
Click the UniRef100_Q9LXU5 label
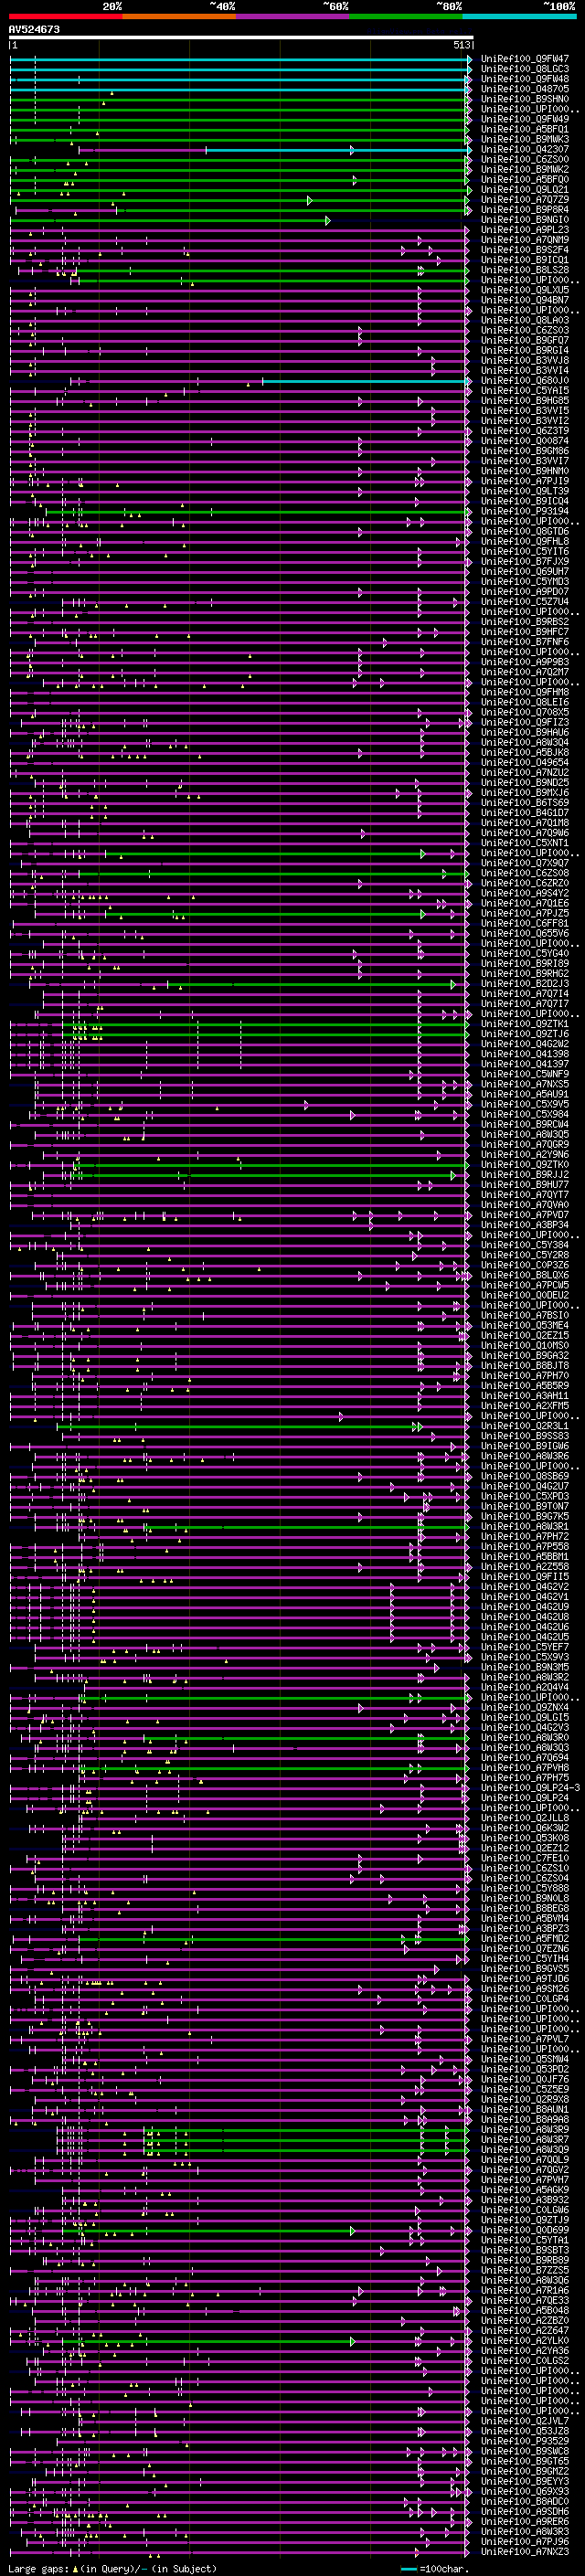525,290
